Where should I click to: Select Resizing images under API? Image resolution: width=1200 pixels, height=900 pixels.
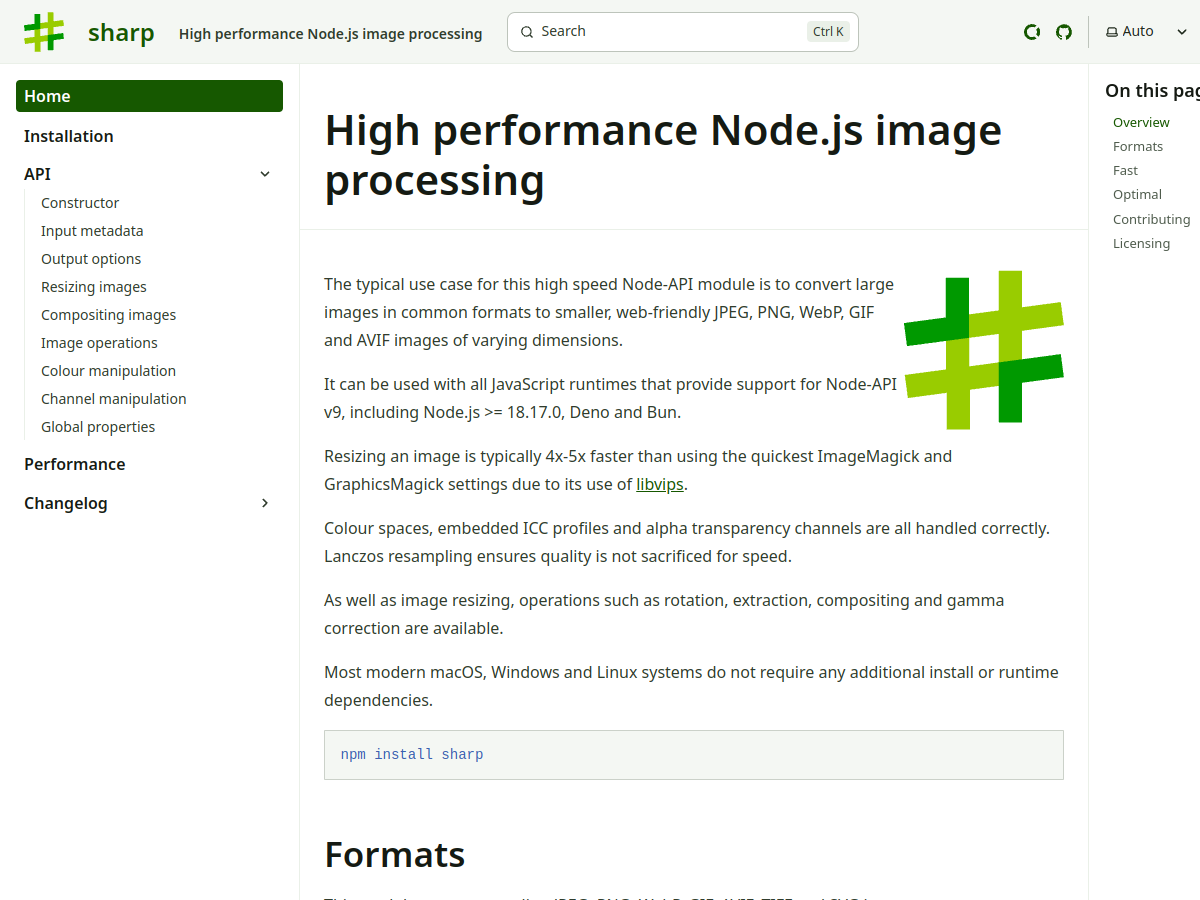click(93, 286)
